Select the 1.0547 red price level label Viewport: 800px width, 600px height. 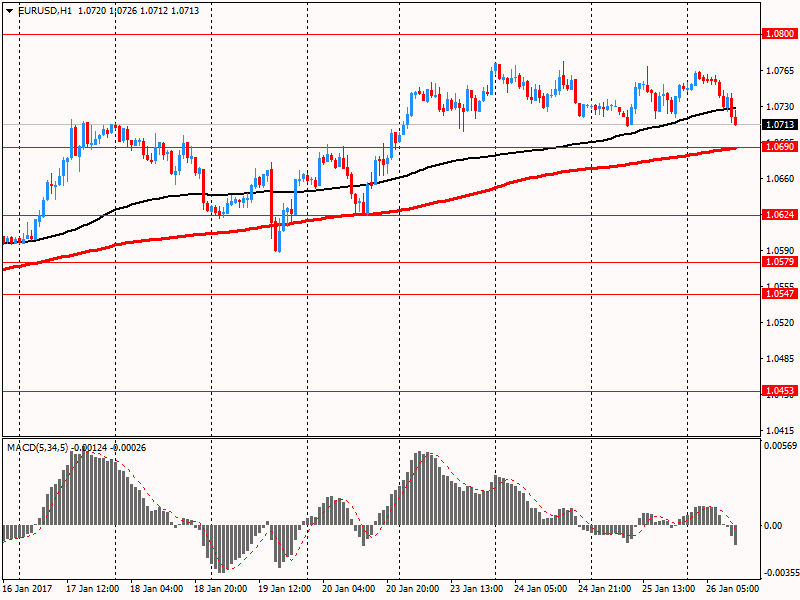(x=780, y=293)
